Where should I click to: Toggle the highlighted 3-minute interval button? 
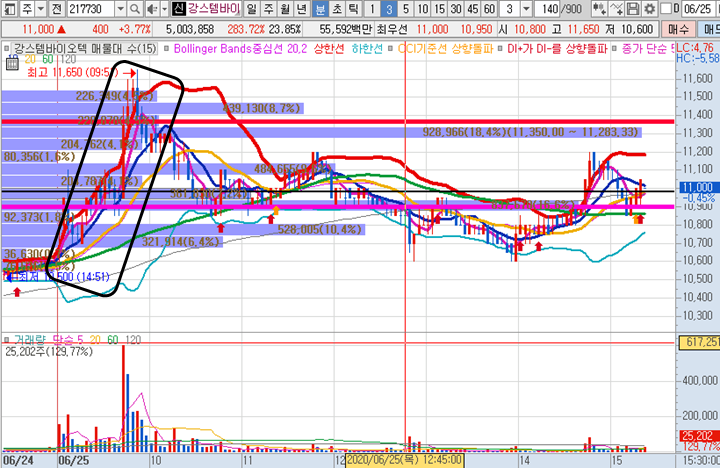click(389, 9)
